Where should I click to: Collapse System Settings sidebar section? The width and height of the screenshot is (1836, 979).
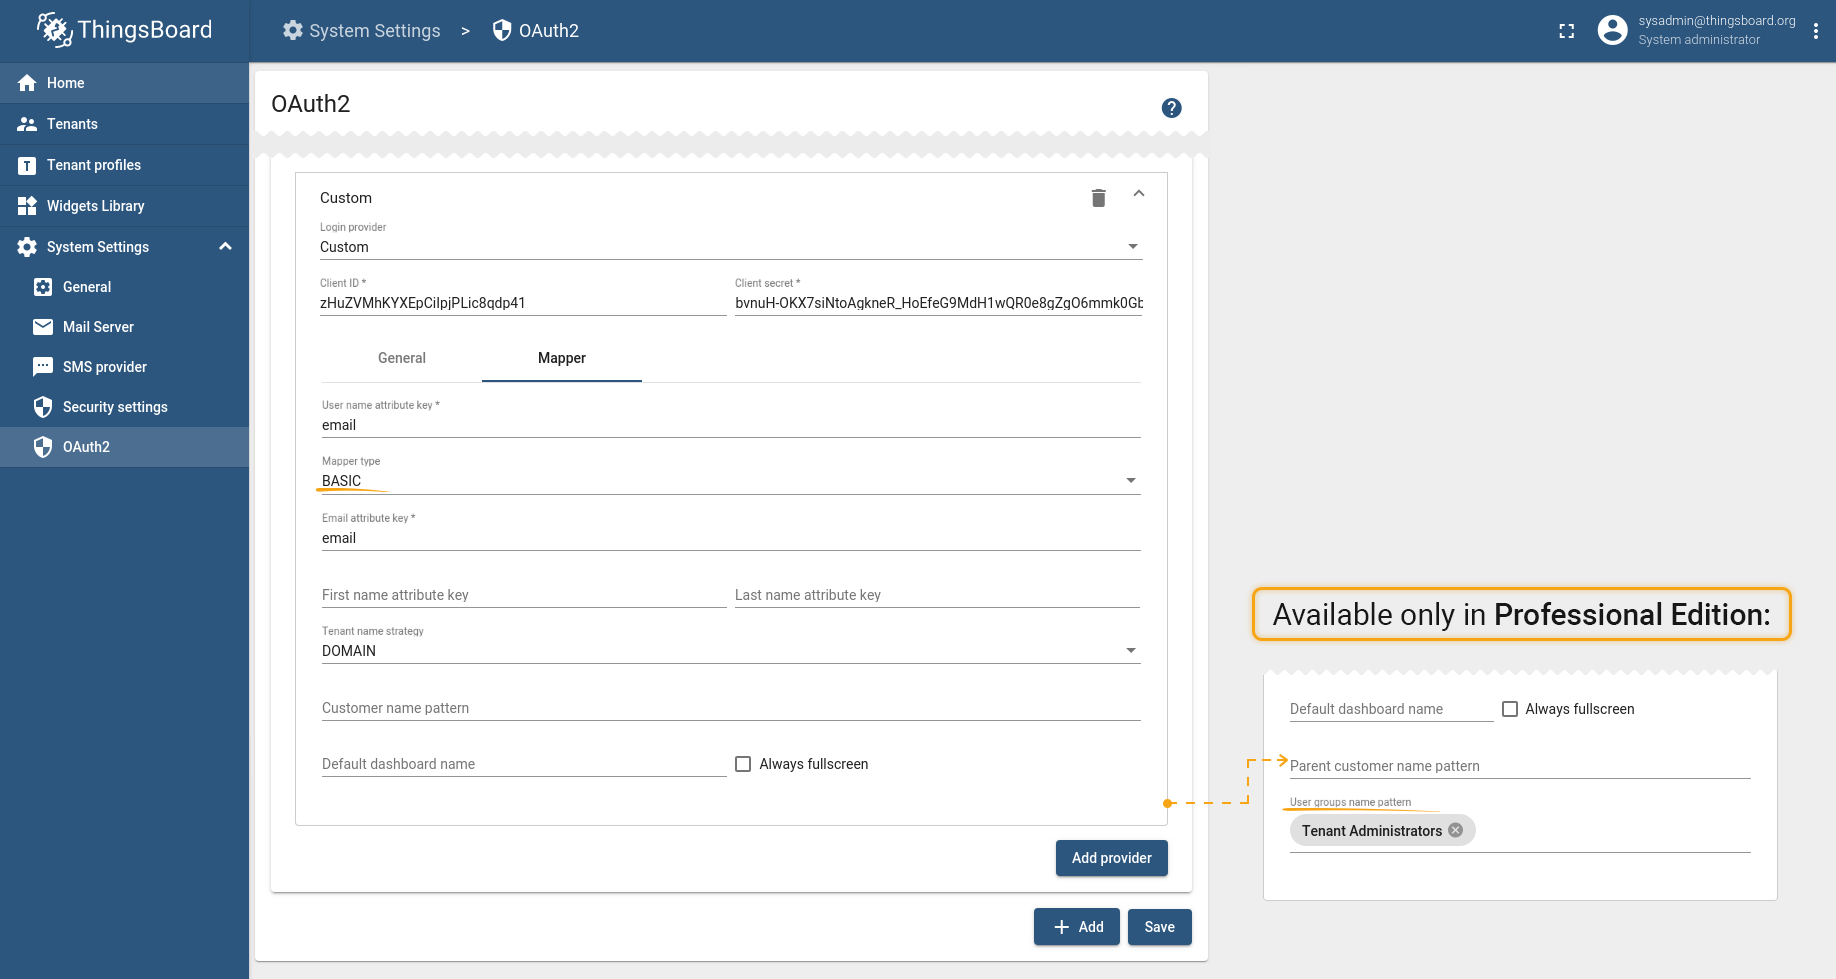tap(225, 247)
